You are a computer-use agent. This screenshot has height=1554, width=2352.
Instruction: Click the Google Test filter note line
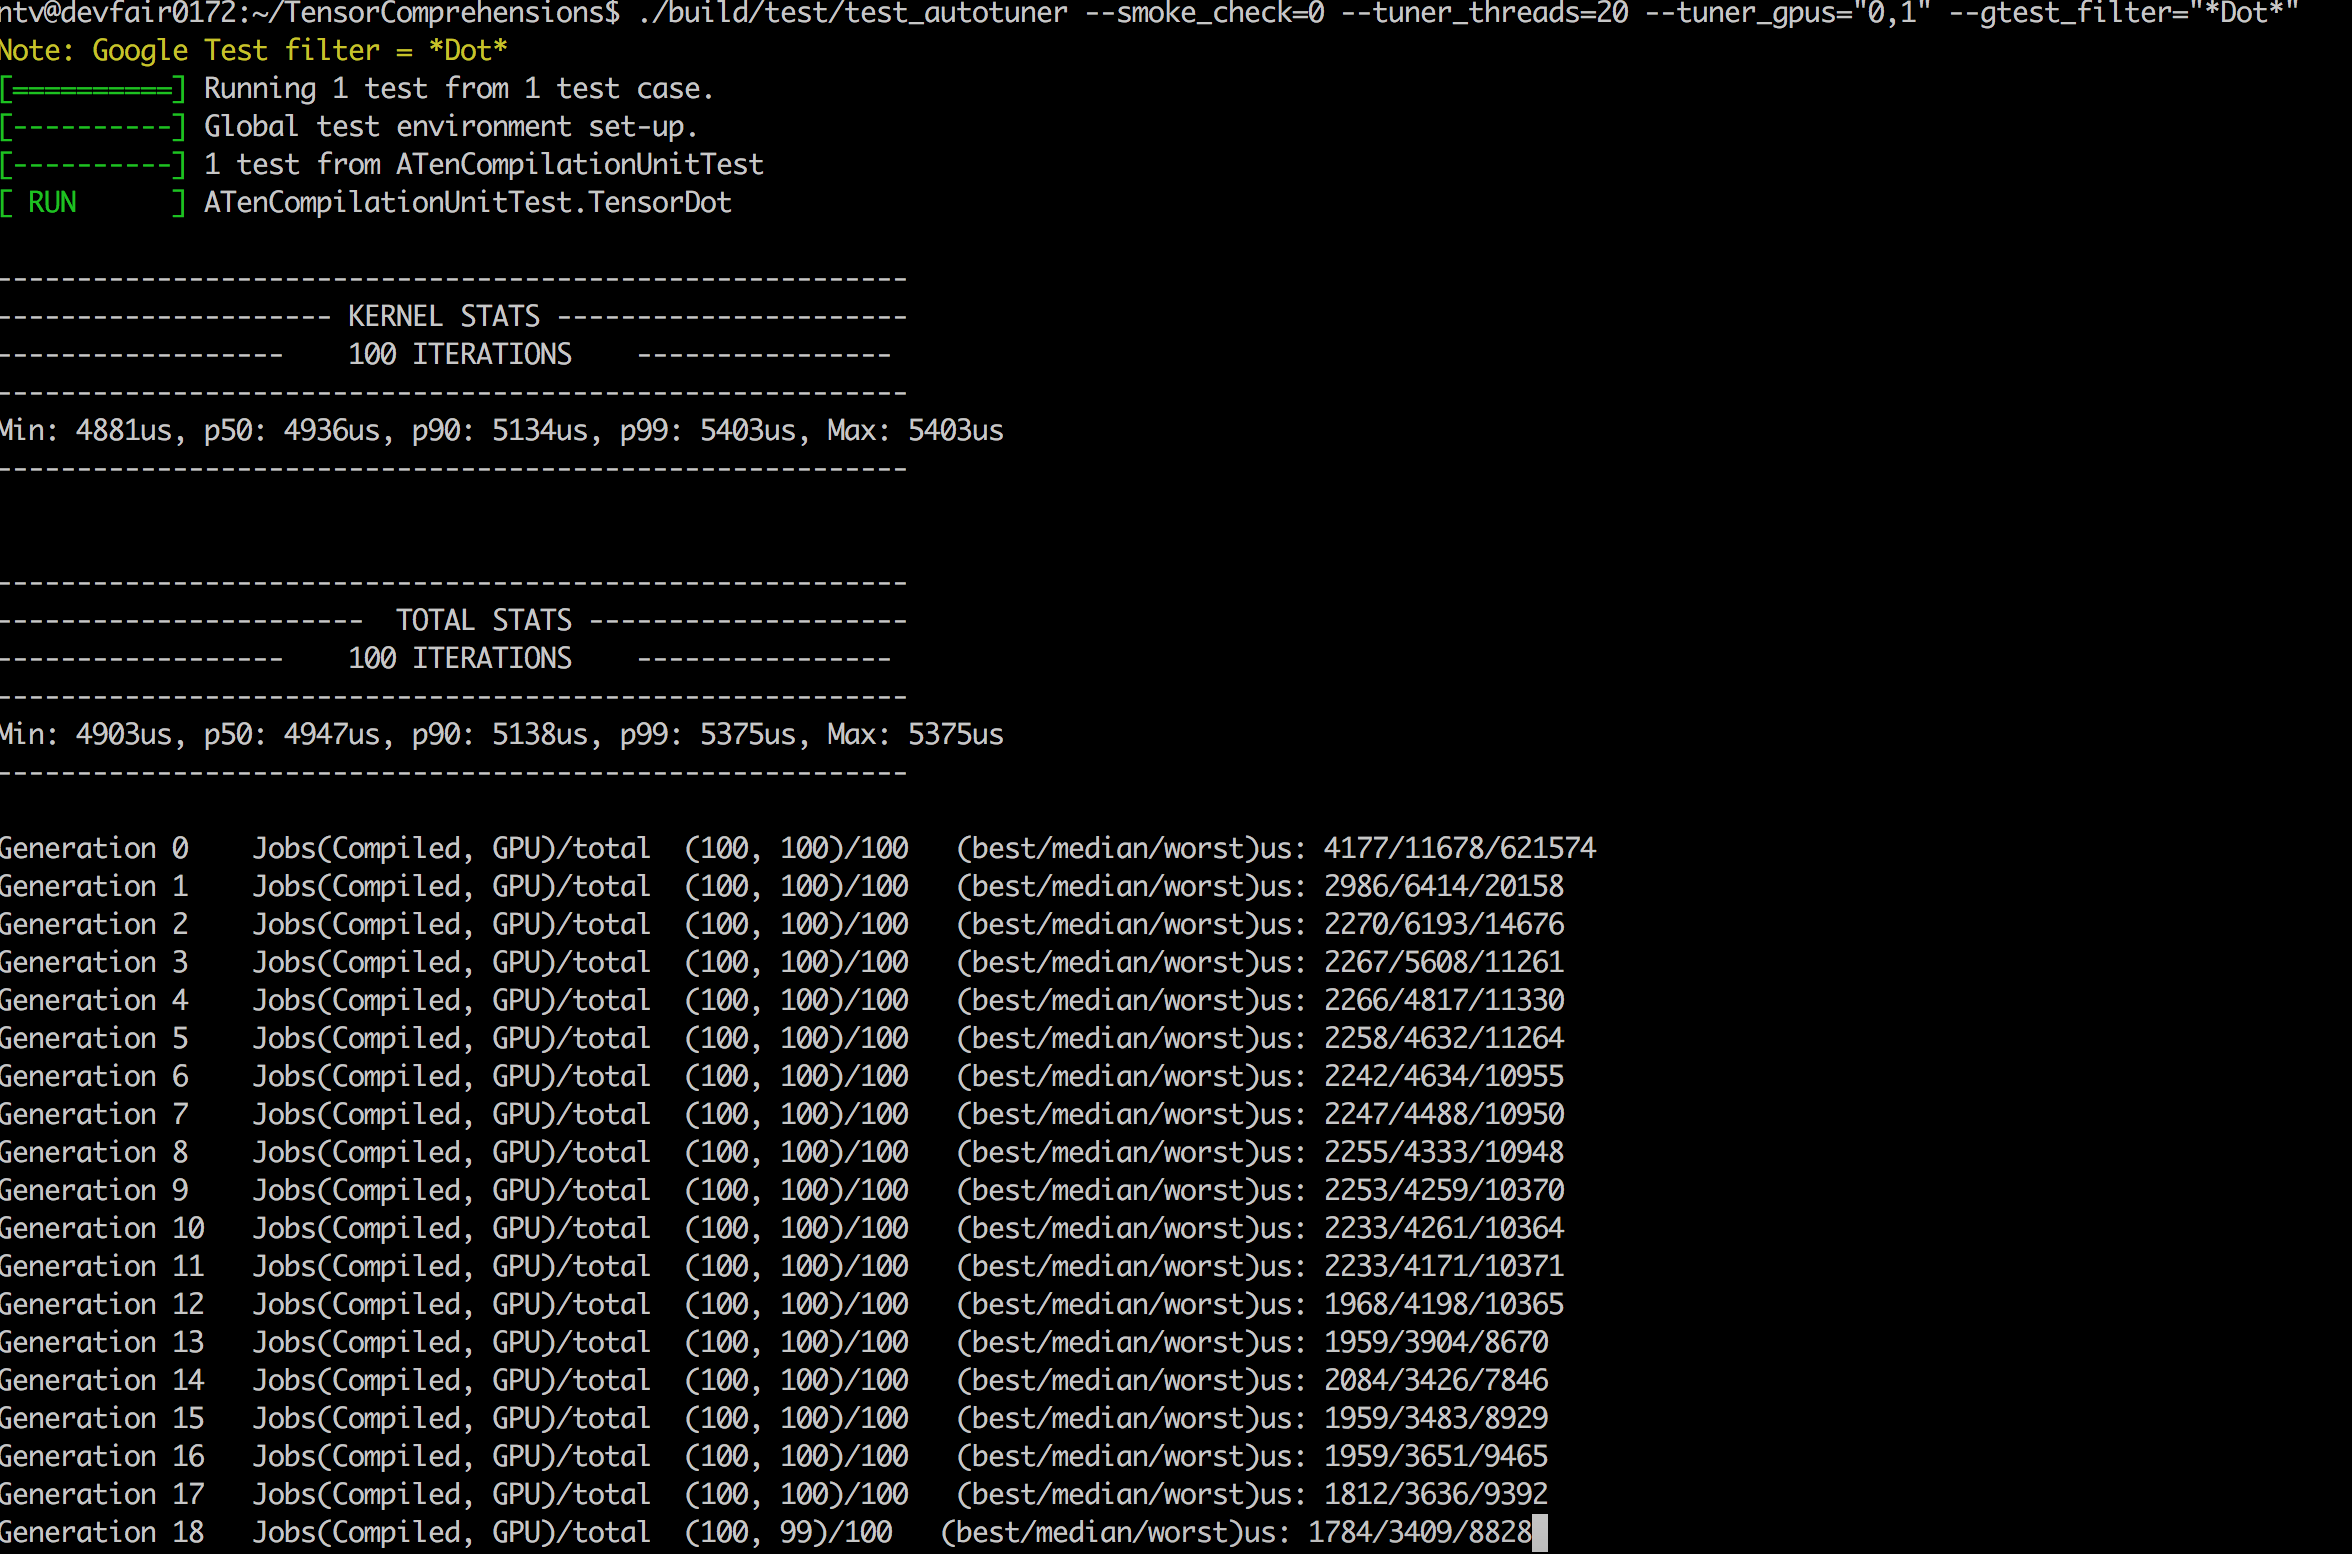click(x=253, y=51)
